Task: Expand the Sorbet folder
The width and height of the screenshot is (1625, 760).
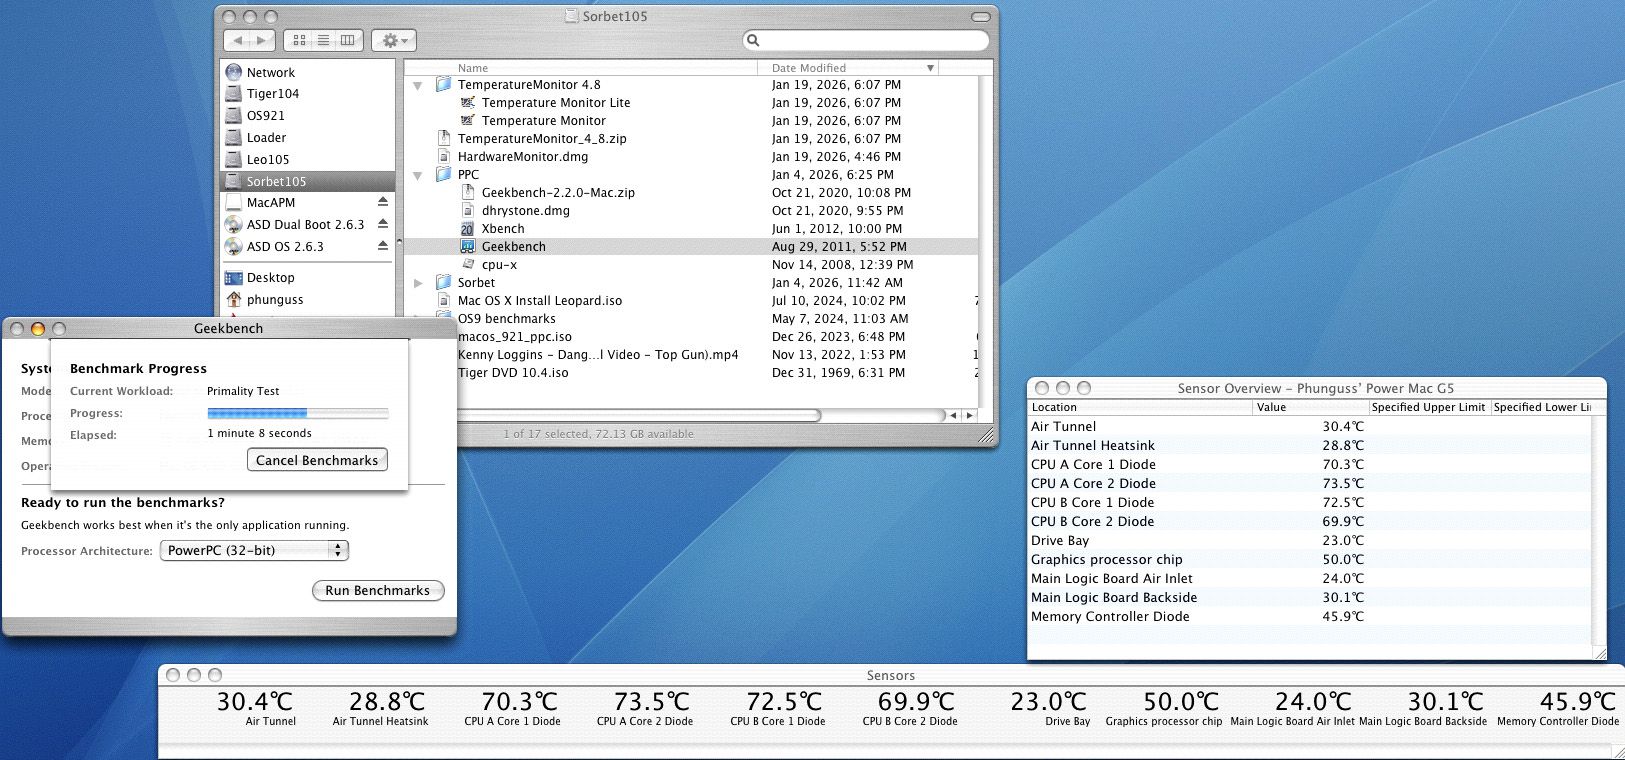Action: (418, 283)
